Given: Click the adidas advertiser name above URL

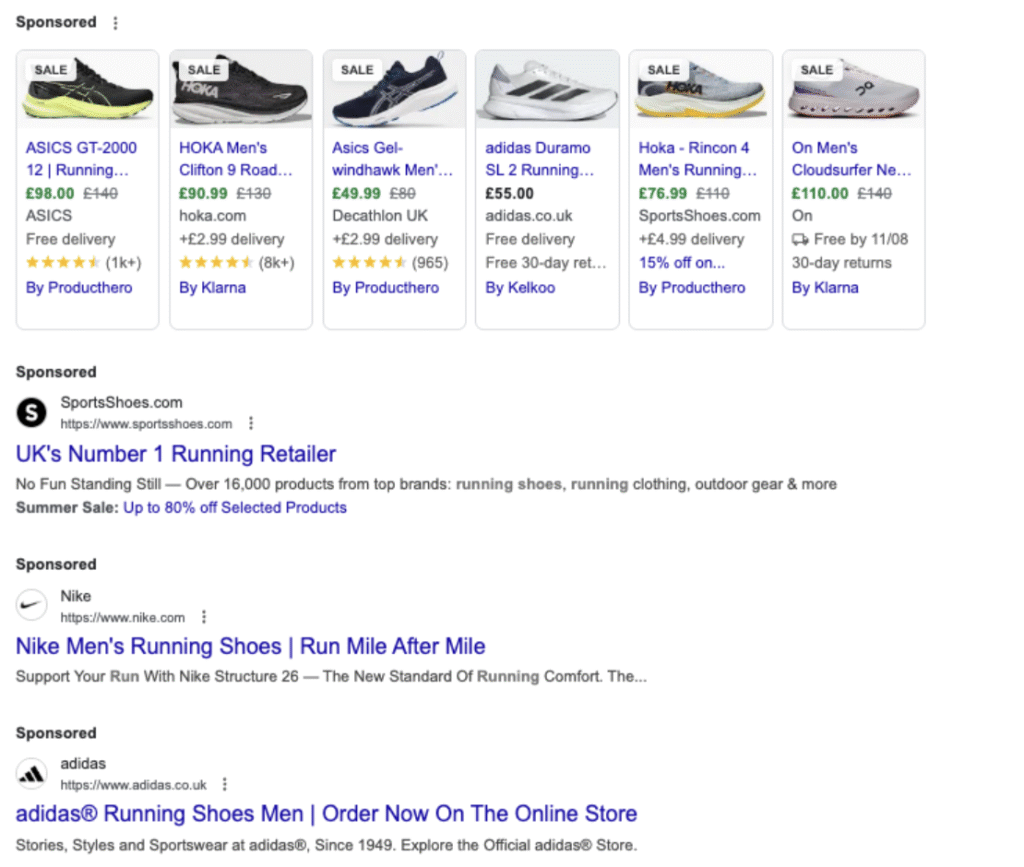Looking at the screenshot, I should tap(83, 764).
